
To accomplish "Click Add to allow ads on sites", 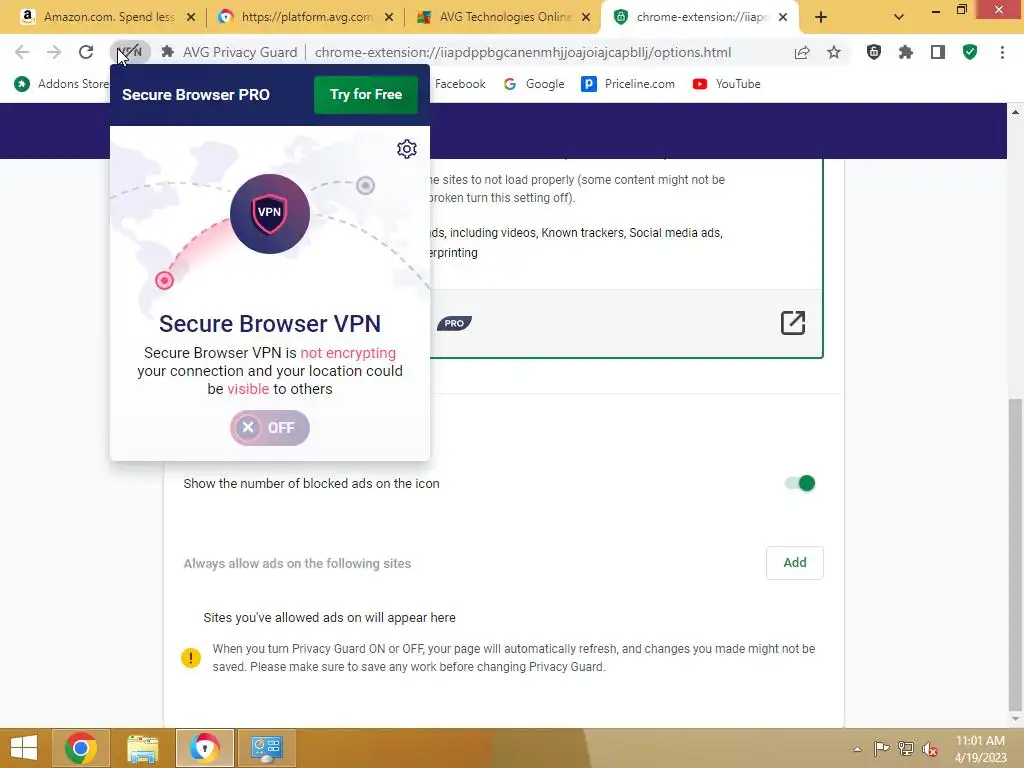I will [x=795, y=563].
